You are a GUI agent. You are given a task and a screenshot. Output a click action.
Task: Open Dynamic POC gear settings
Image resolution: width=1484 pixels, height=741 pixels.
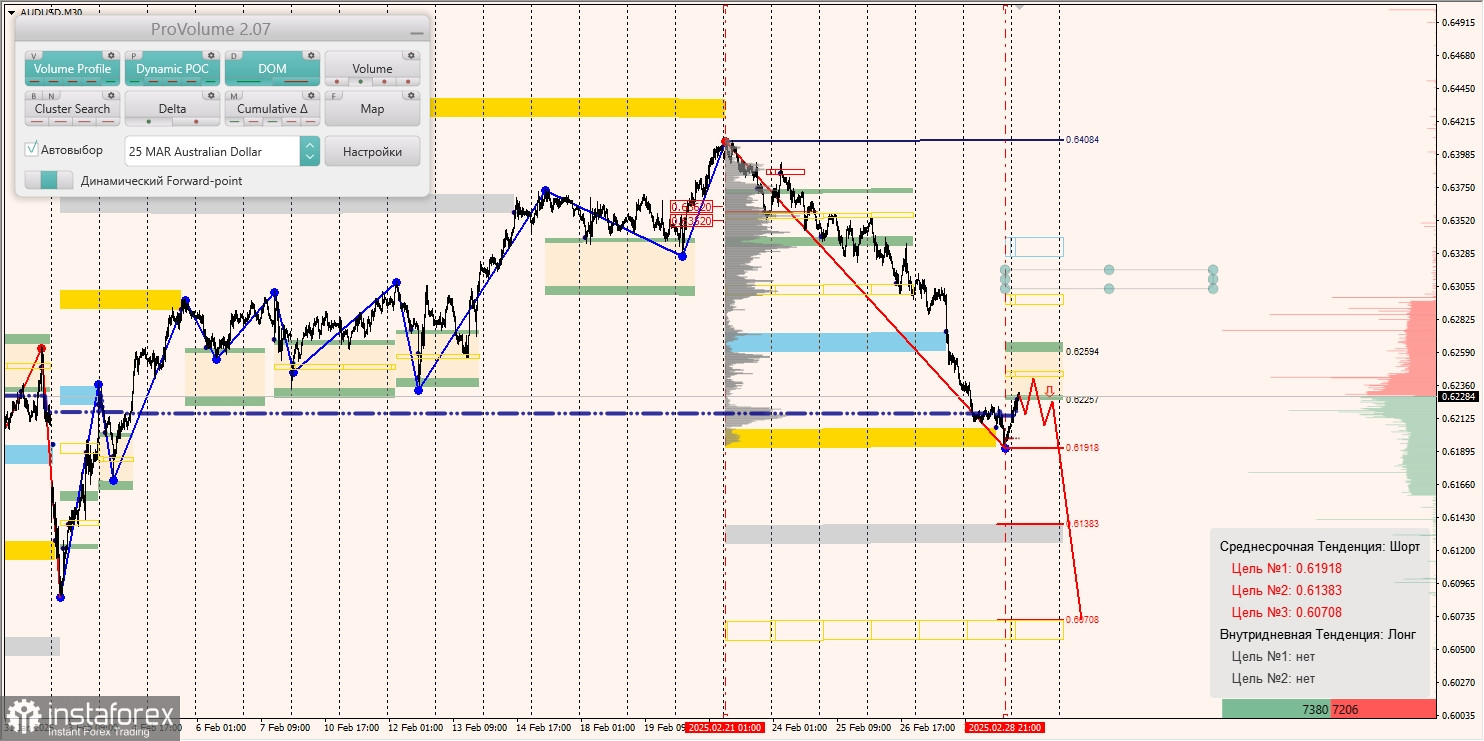click(x=211, y=55)
